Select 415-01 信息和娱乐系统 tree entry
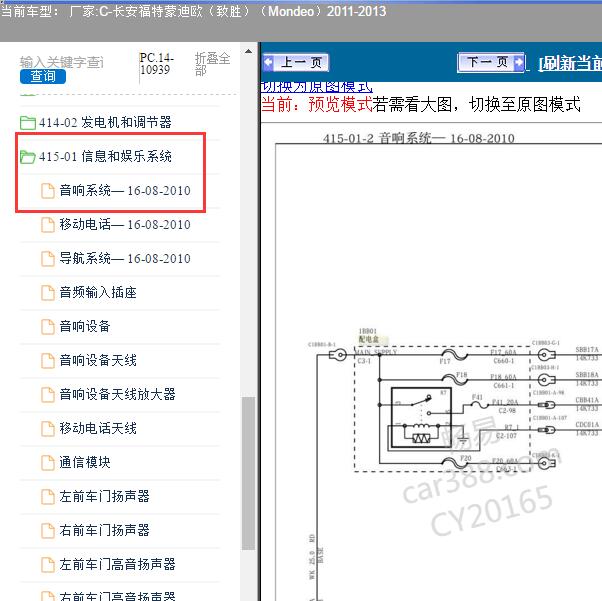 (x=105, y=157)
